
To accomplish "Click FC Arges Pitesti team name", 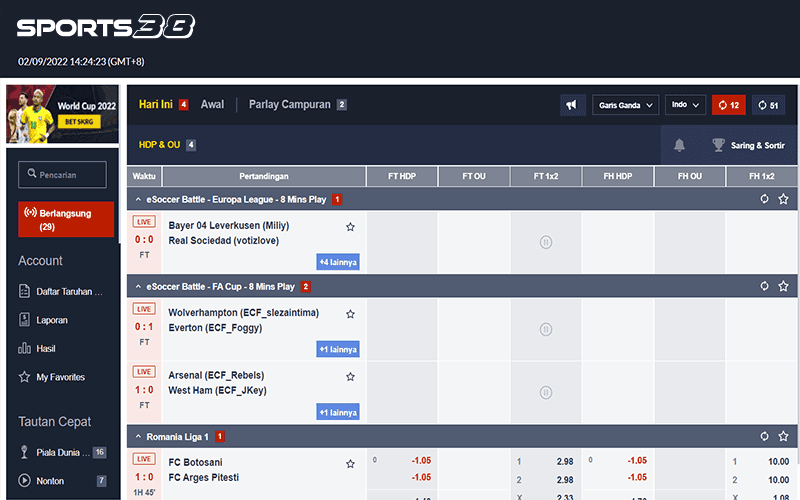I will tap(204, 478).
